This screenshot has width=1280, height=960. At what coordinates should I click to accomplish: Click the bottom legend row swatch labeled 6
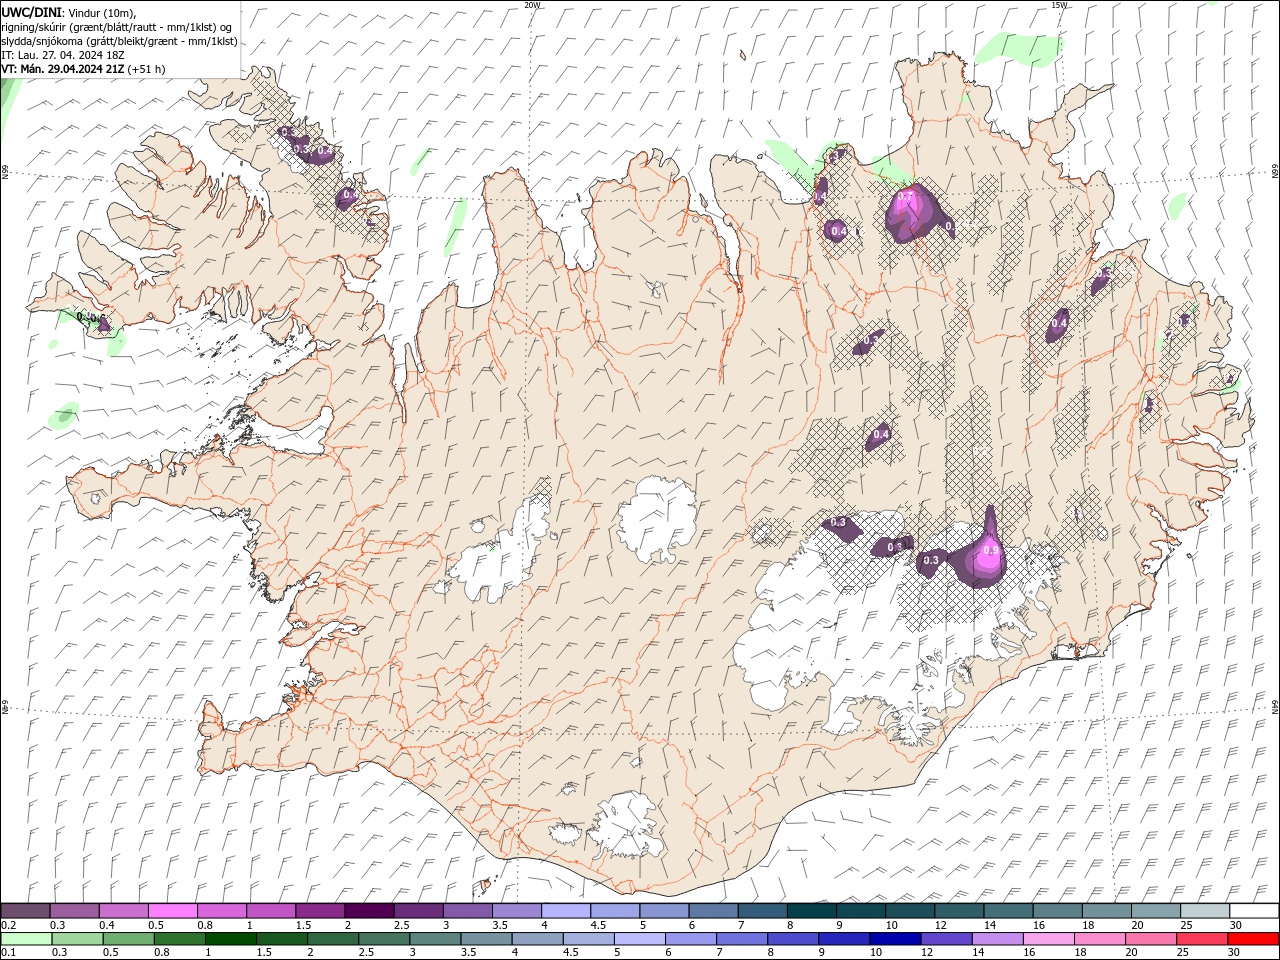690,939
